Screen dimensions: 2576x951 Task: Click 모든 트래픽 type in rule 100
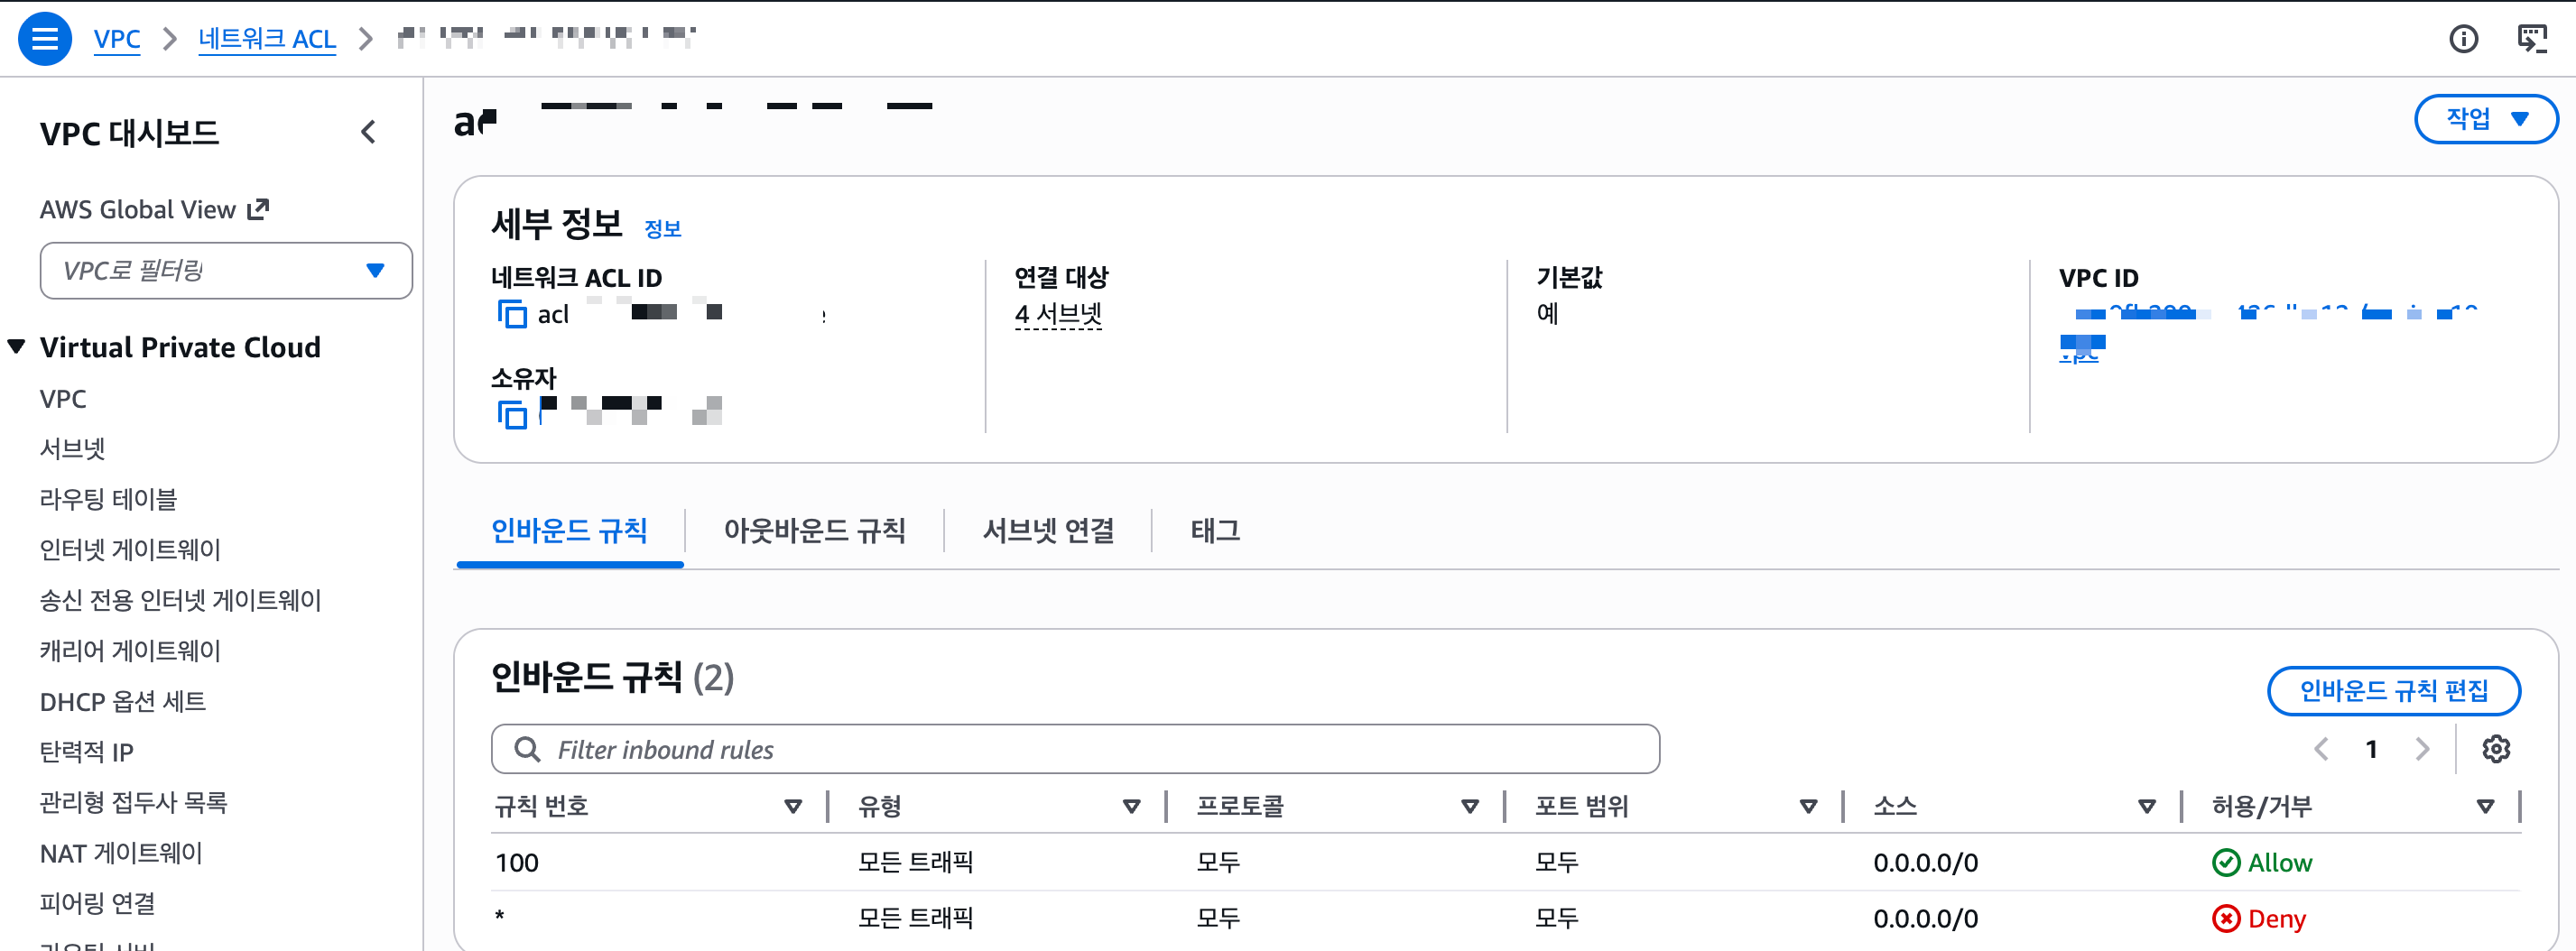[915, 862]
